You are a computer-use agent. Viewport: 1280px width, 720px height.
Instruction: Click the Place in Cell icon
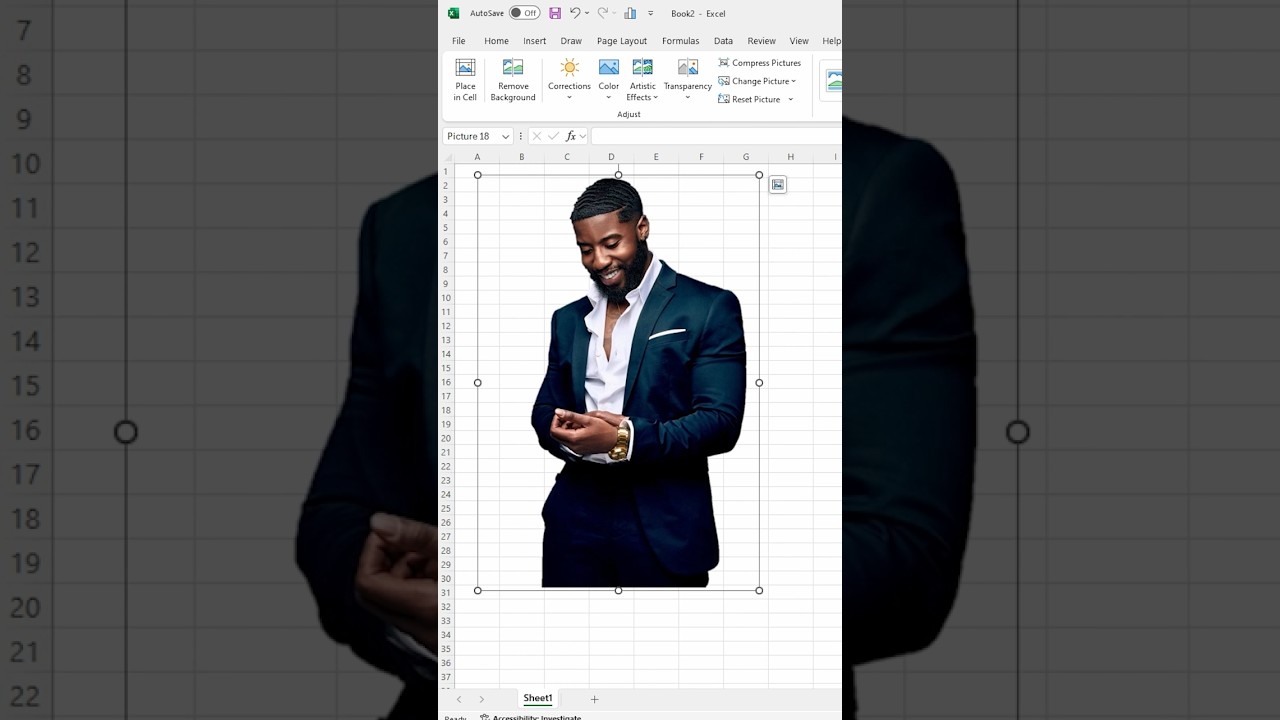465,67
